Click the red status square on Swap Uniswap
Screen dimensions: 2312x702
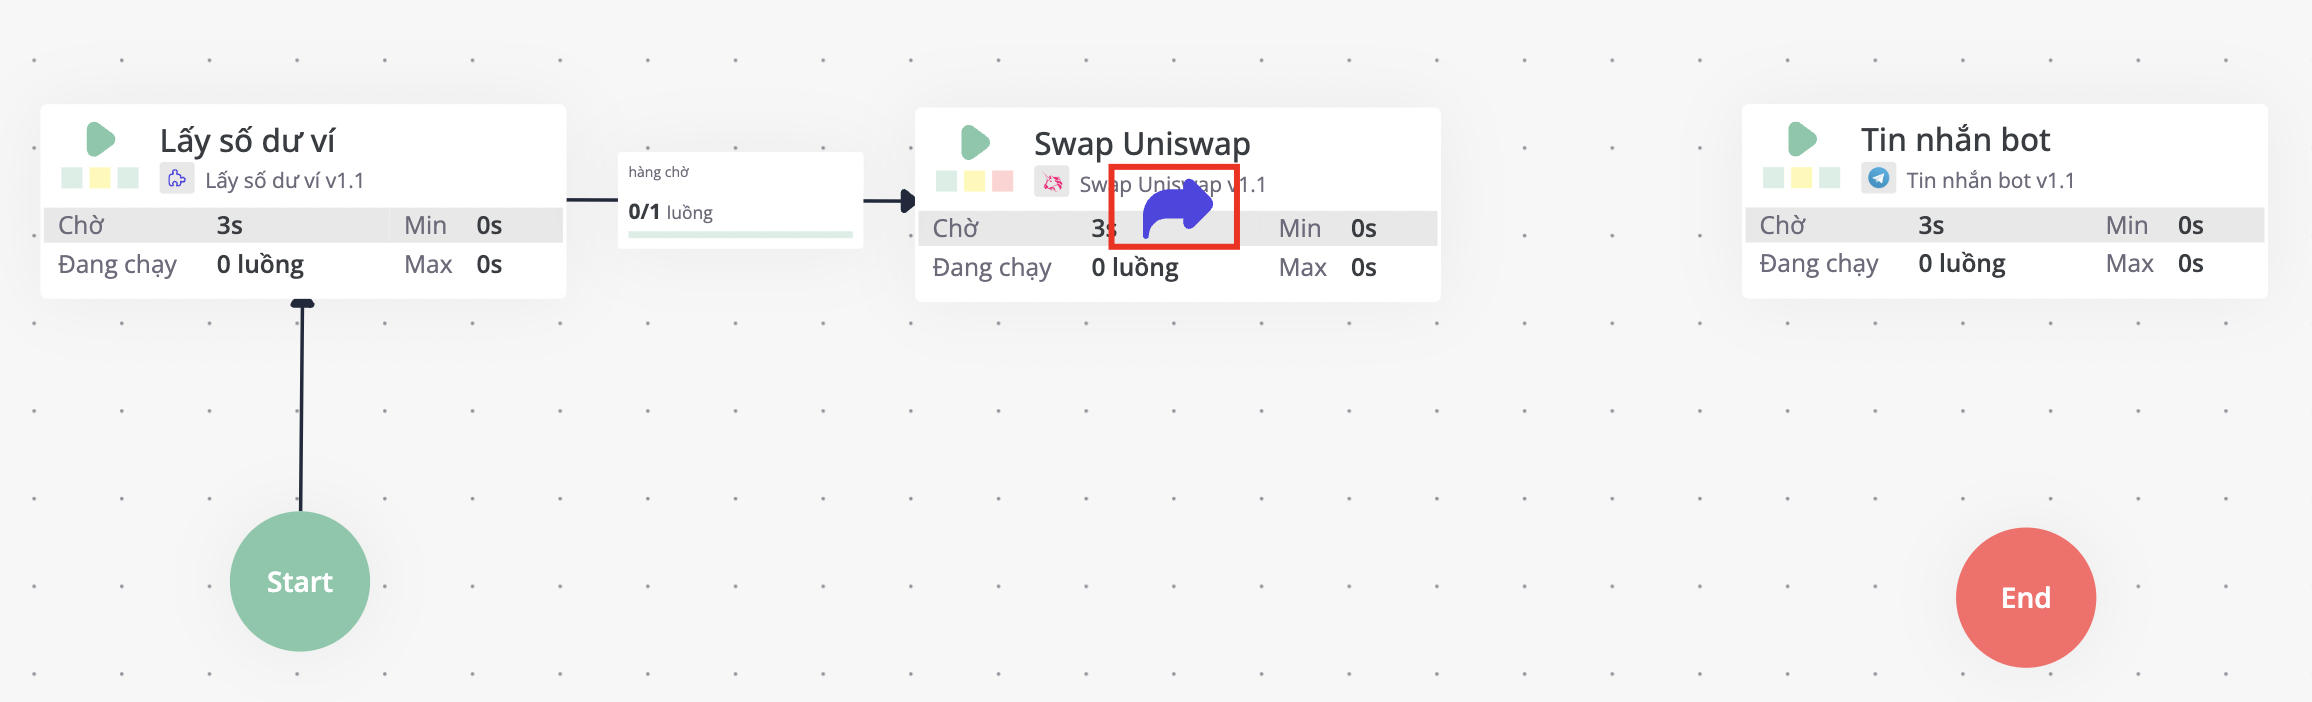click(1002, 181)
